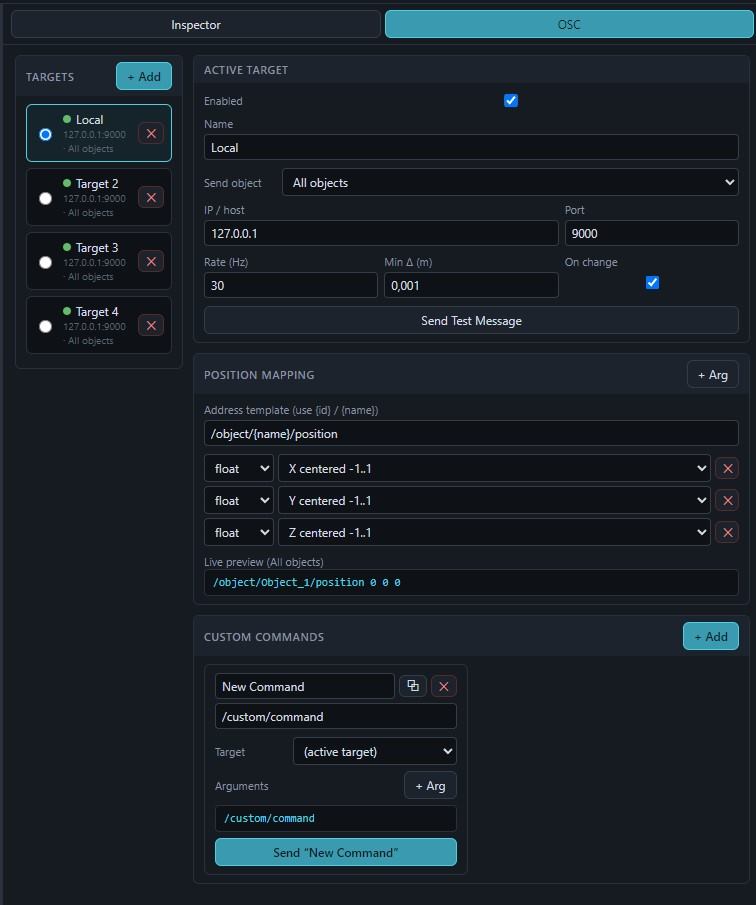Open the Z centered -1..1 source dropdown
This screenshot has width=756, height=905.
pos(494,533)
